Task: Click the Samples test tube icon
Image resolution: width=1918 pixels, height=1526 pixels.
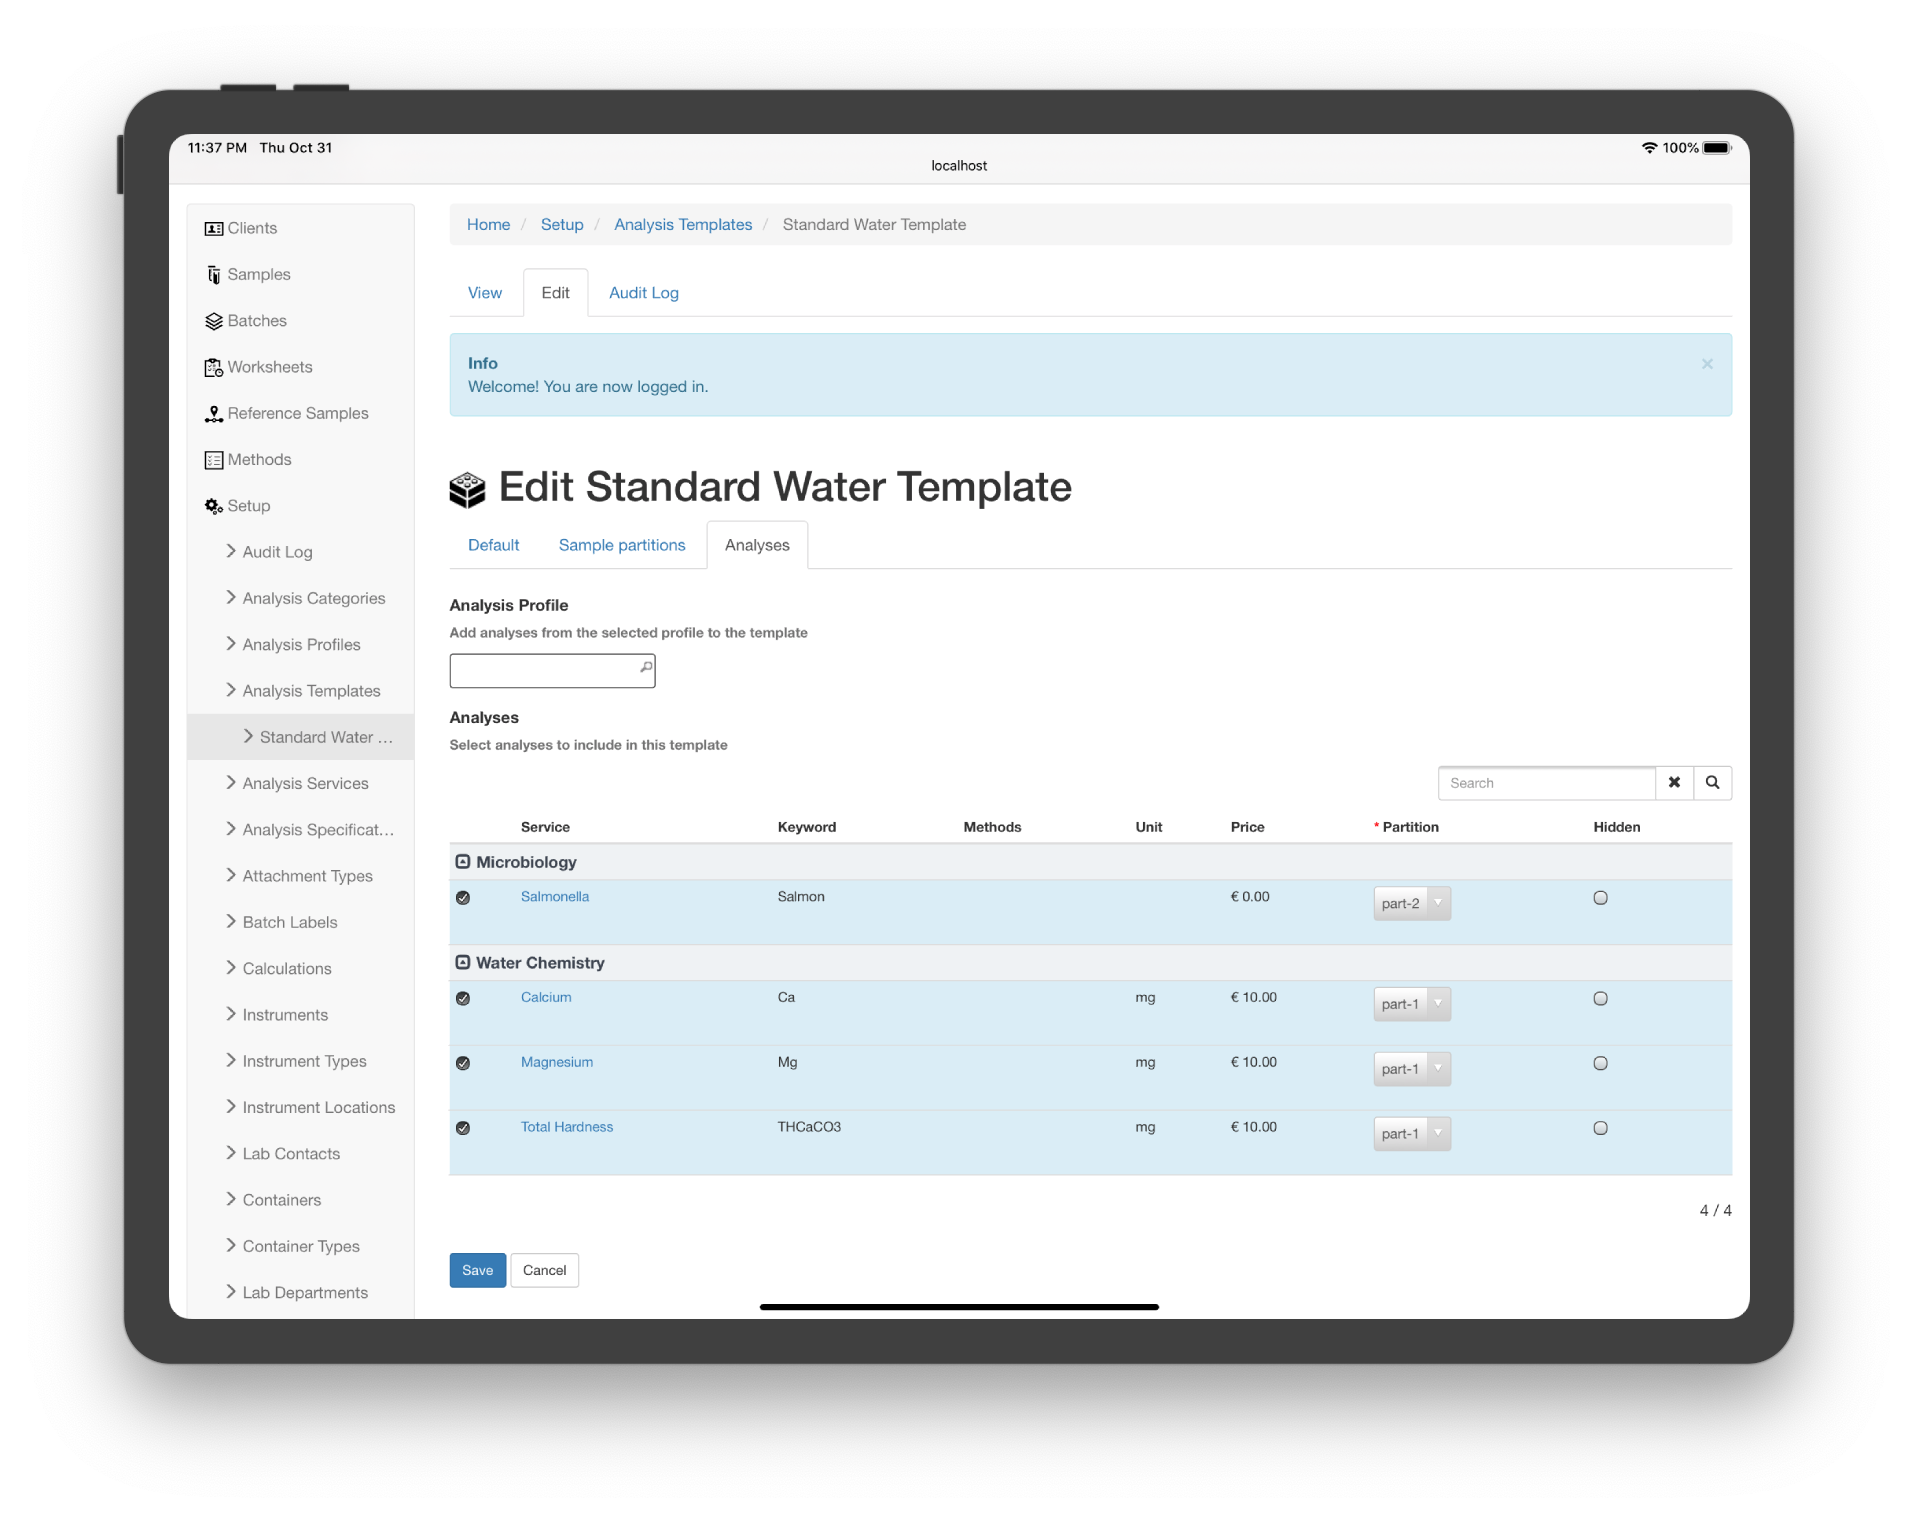Action: pos(213,275)
